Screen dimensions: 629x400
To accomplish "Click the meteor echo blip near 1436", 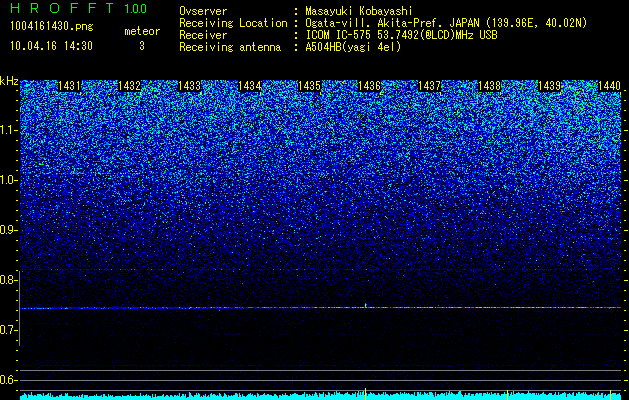I will [x=366, y=306].
